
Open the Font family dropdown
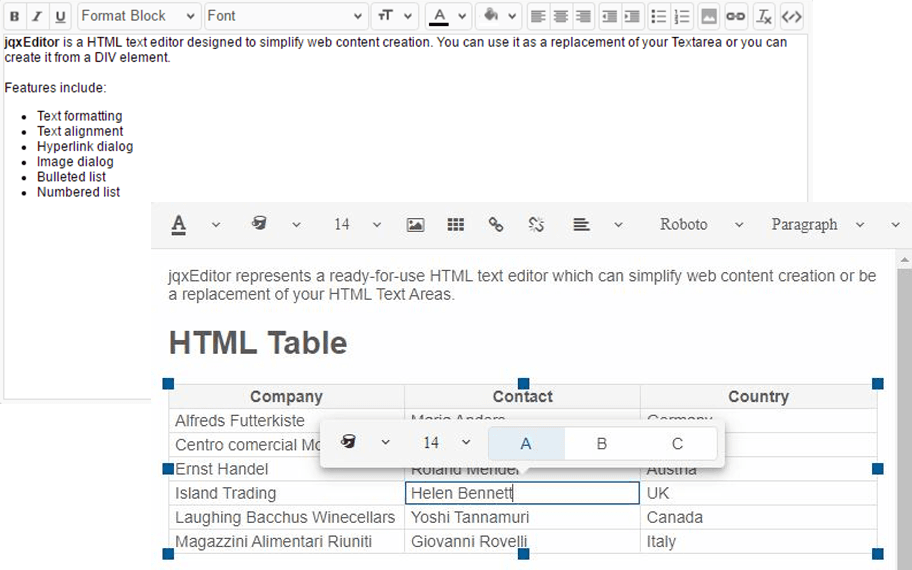[x=286, y=16]
